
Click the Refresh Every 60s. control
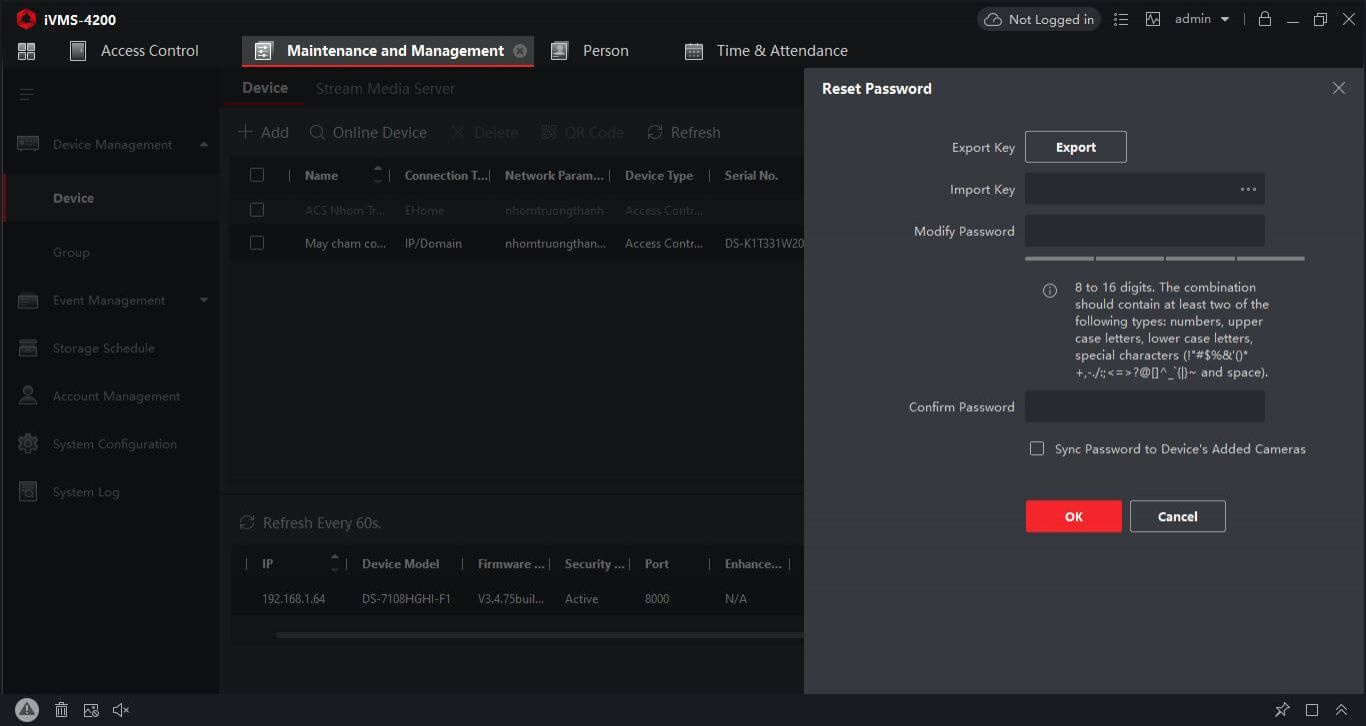click(310, 523)
